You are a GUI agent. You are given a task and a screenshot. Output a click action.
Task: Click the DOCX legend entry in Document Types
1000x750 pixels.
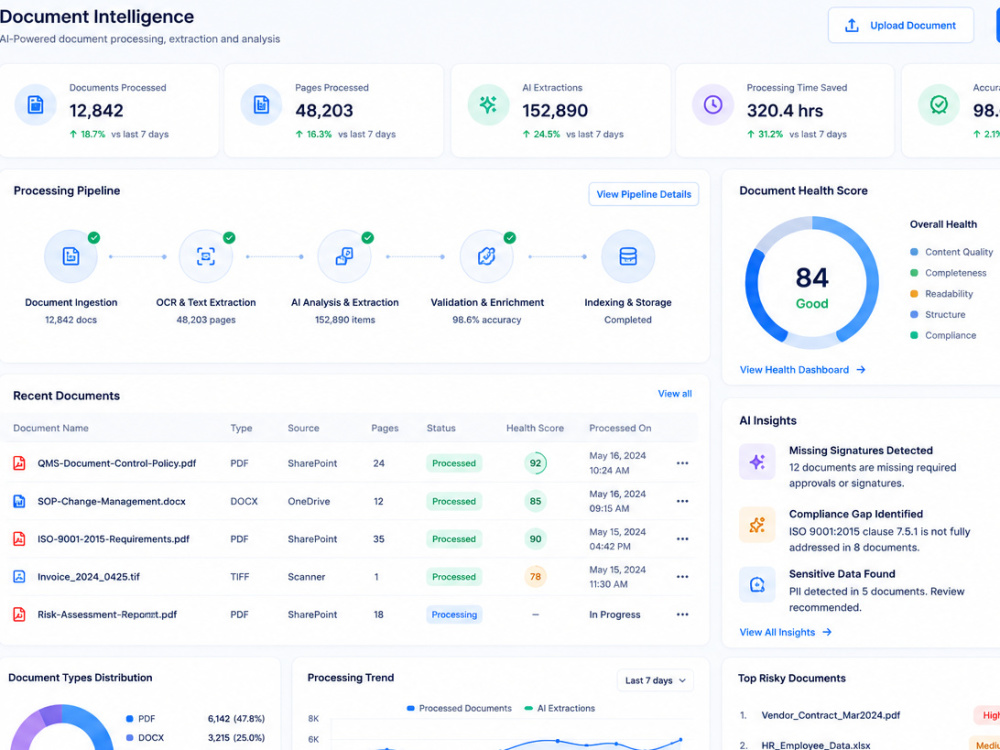[145, 738]
